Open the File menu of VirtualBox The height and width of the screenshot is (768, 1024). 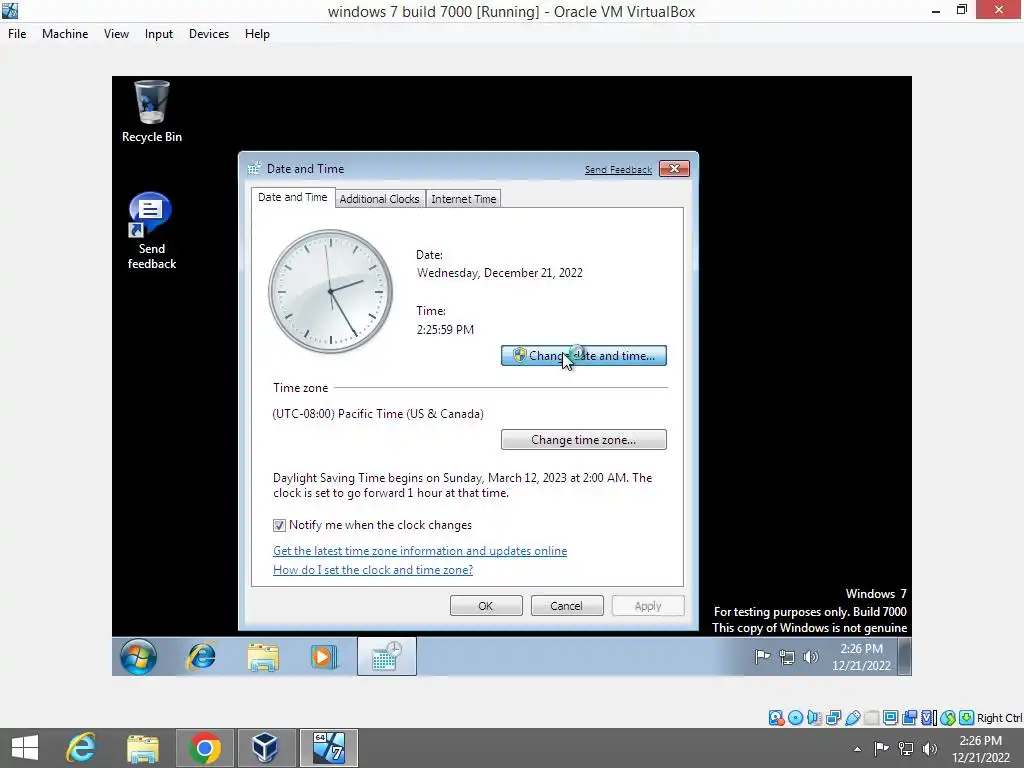(x=17, y=34)
